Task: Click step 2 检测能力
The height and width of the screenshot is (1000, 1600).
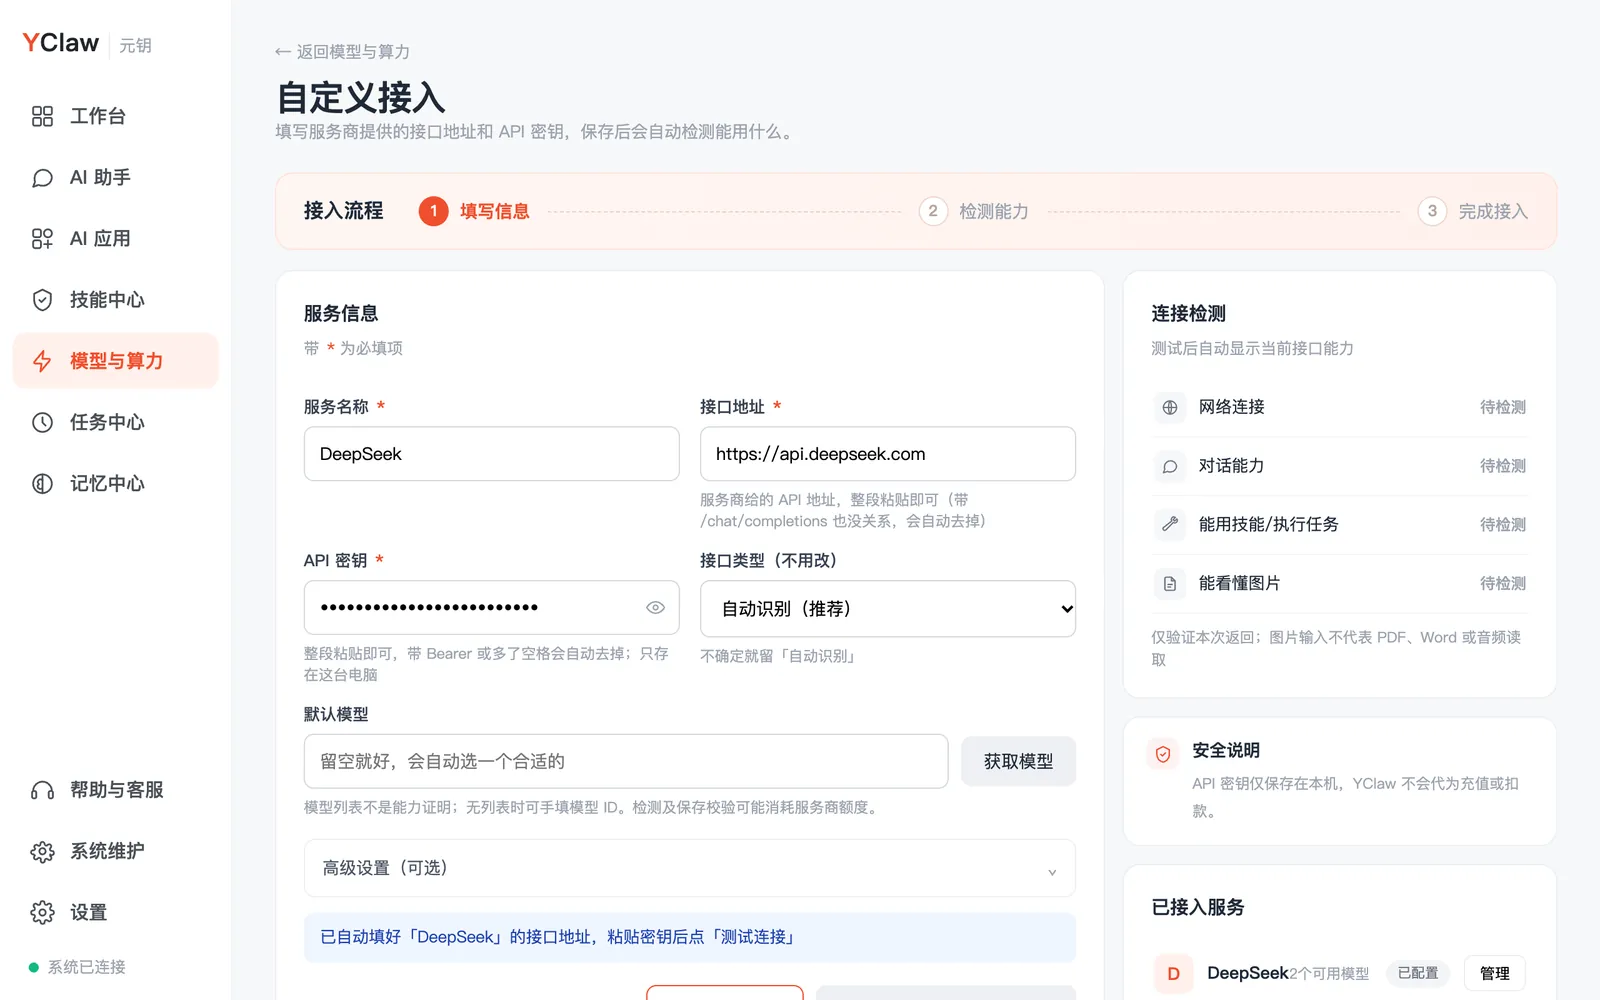Action: point(974,211)
